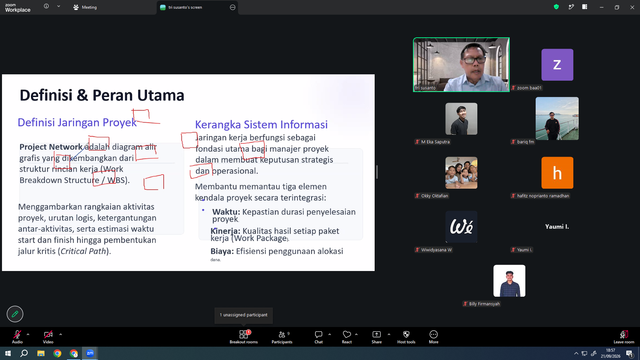This screenshot has height=360, width=640.
Task: Select Billy Firmansyah's video tile
Action: [509, 281]
